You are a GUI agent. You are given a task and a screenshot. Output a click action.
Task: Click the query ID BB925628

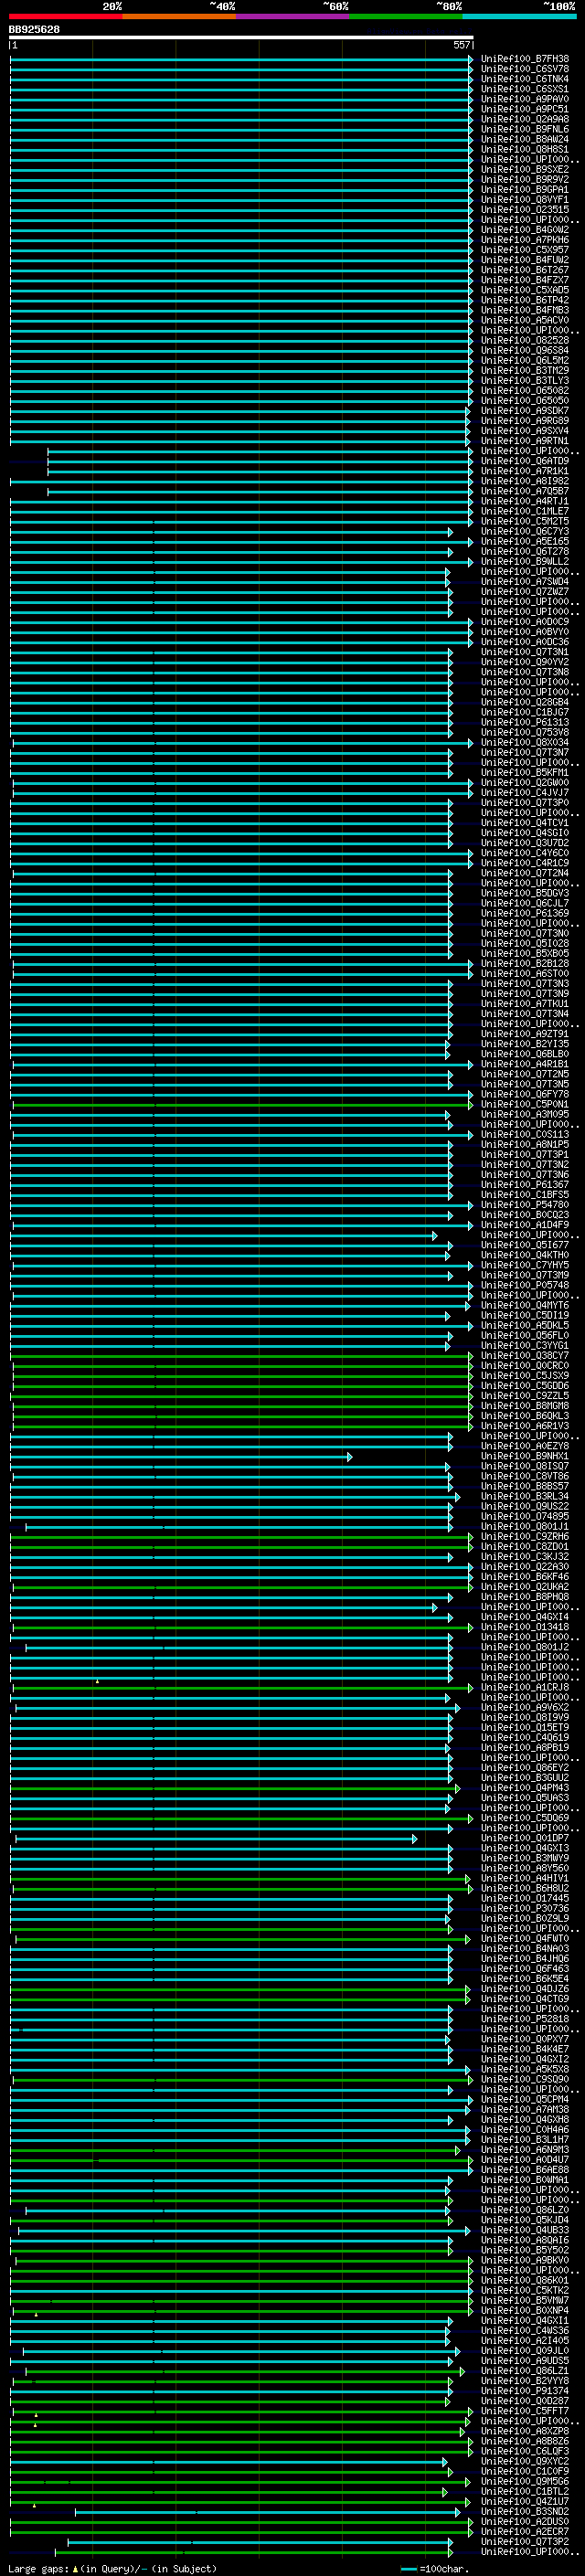click(x=34, y=30)
